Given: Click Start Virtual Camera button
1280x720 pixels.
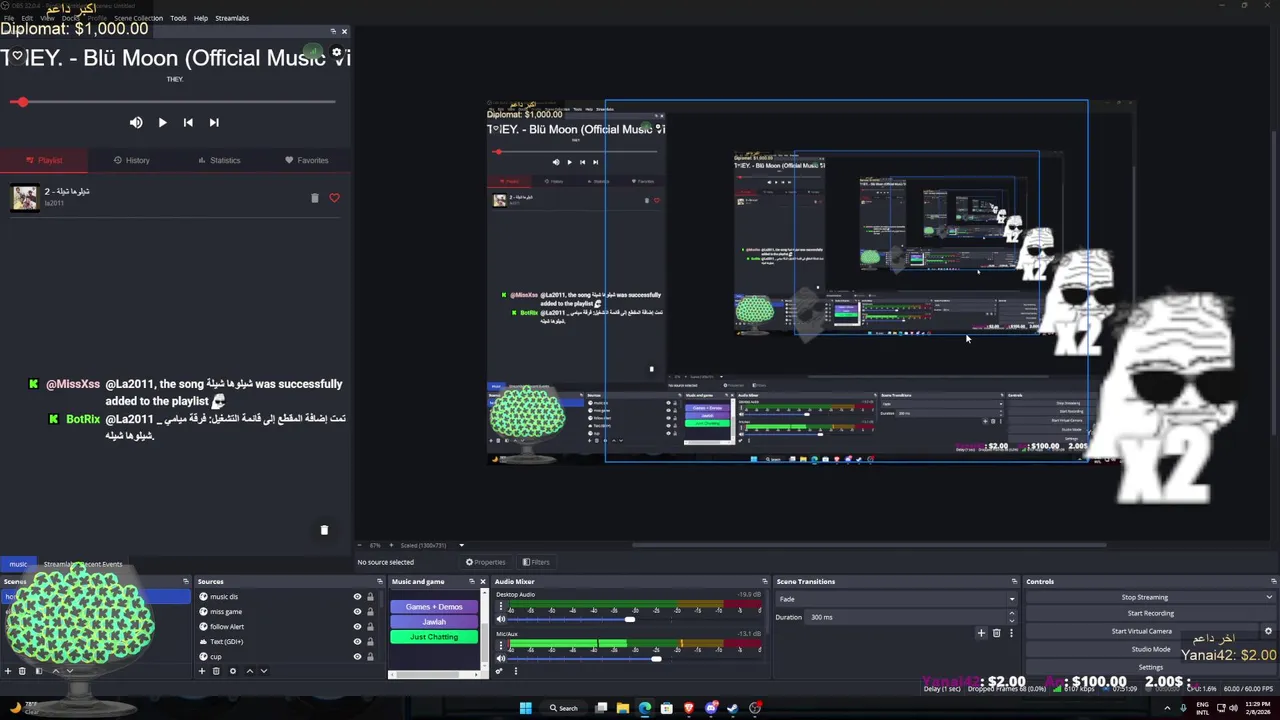Looking at the screenshot, I should click(x=1142, y=631).
